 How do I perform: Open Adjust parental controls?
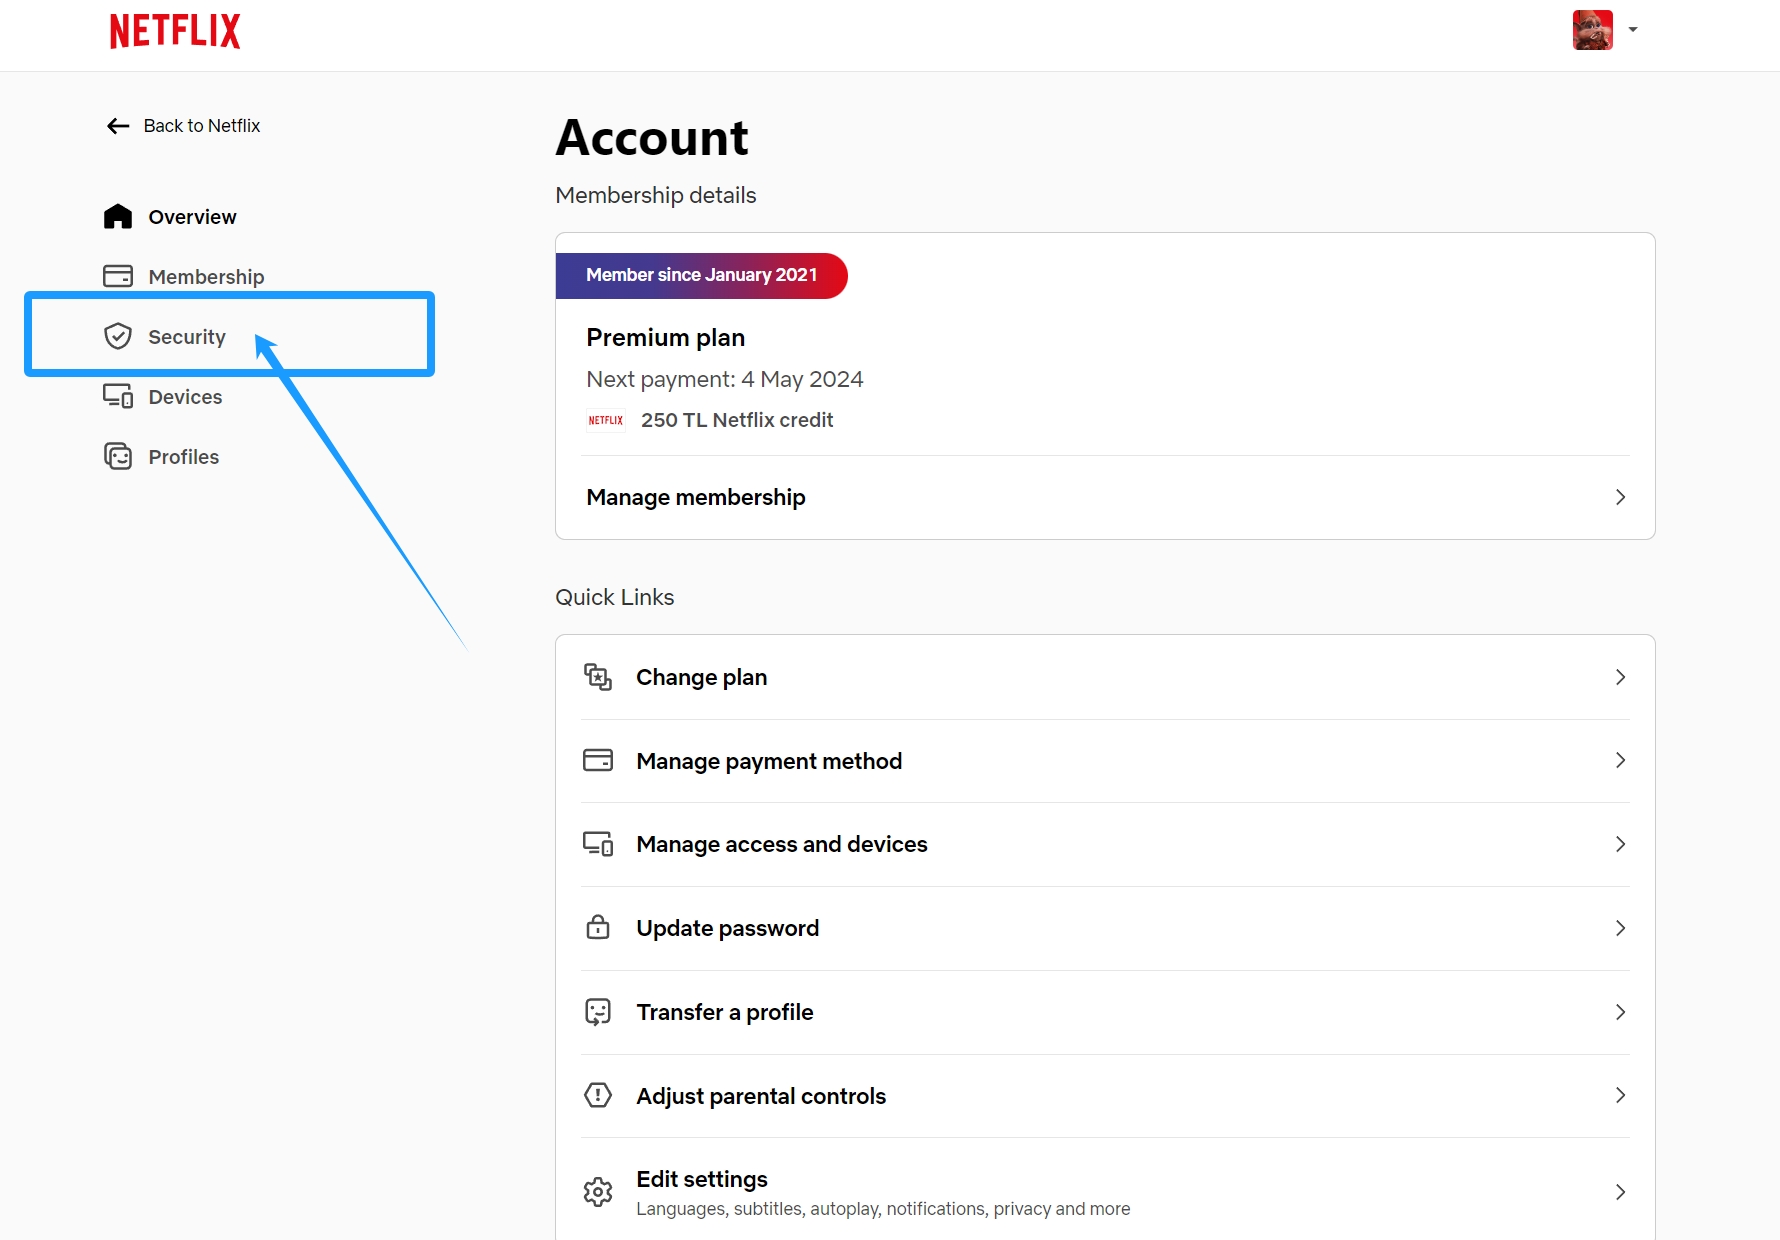(x=1105, y=1096)
